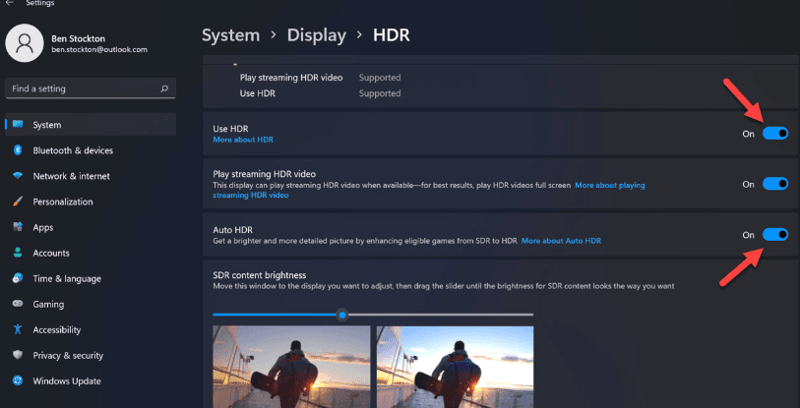Go to System in the breadcrumb
This screenshot has width=800, height=408.
pyautogui.click(x=231, y=35)
